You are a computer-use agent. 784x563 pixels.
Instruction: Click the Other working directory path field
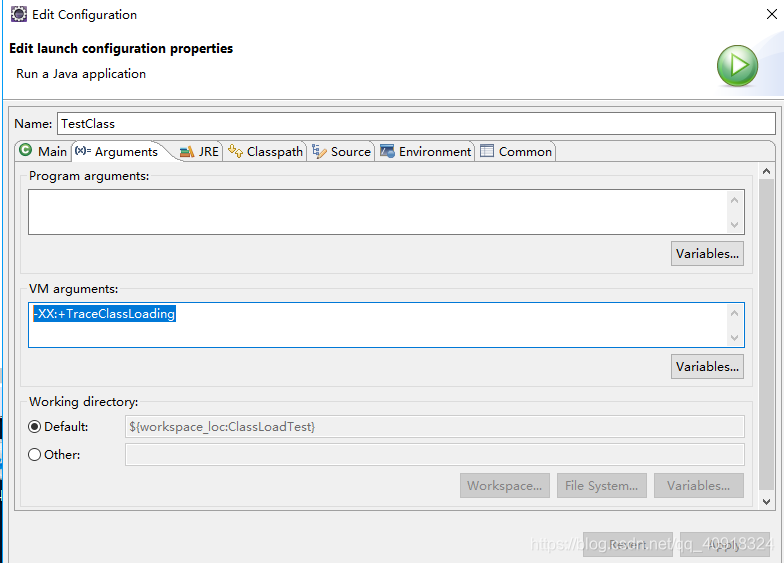point(434,454)
